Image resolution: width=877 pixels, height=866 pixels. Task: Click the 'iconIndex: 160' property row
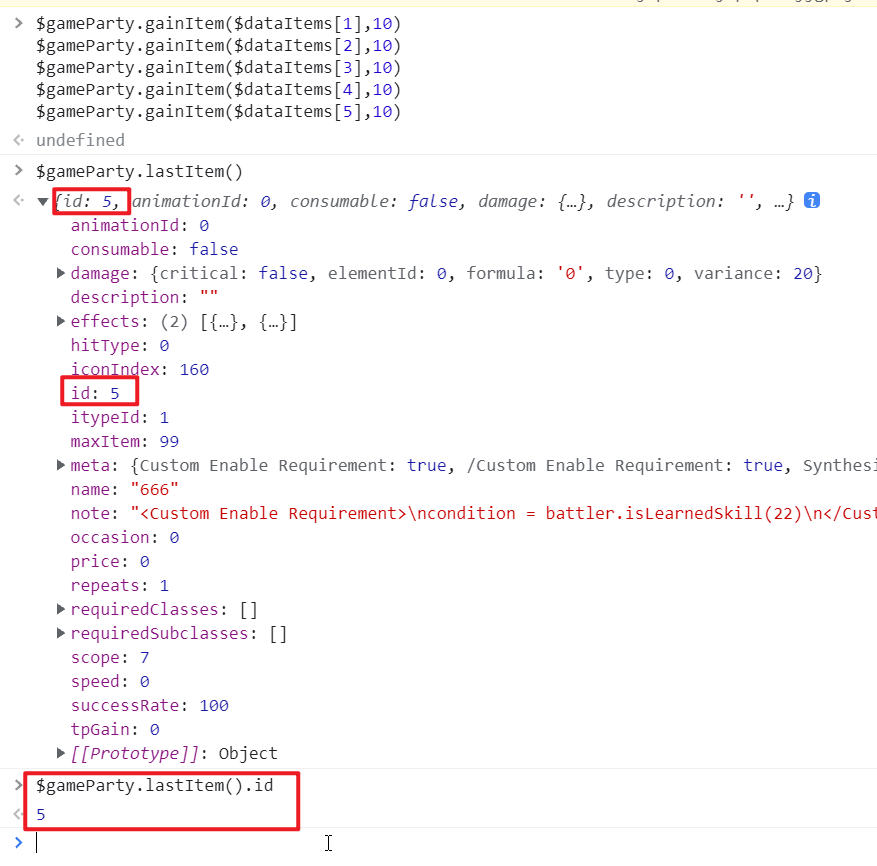click(x=140, y=369)
